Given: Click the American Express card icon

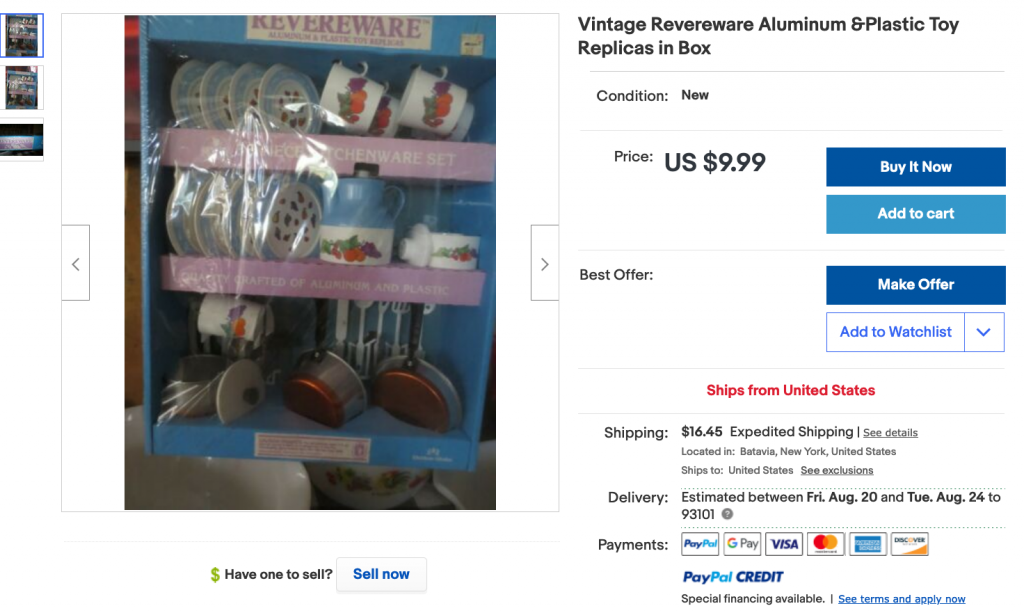Looking at the screenshot, I should click(867, 544).
